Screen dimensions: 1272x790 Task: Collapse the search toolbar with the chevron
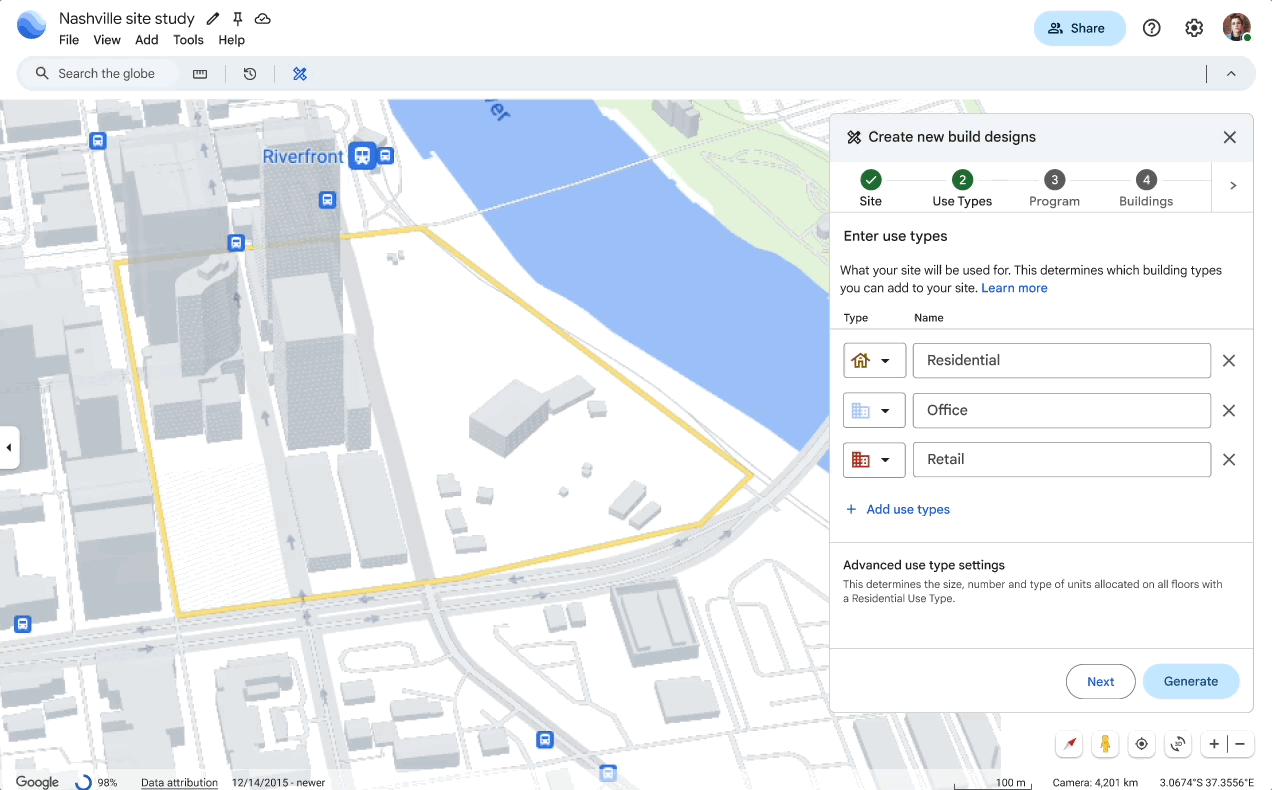[x=1231, y=73]
